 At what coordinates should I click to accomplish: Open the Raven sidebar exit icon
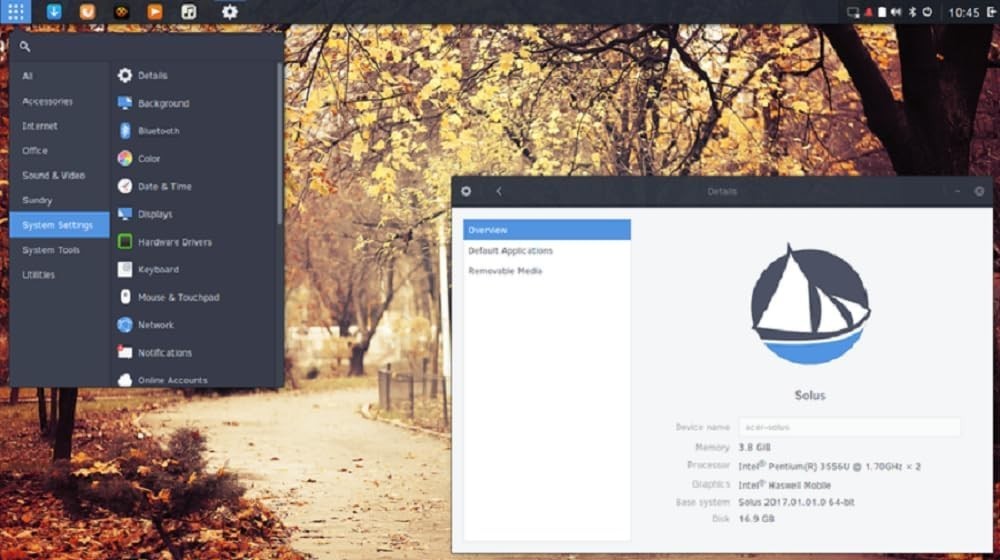pos(992,12)
